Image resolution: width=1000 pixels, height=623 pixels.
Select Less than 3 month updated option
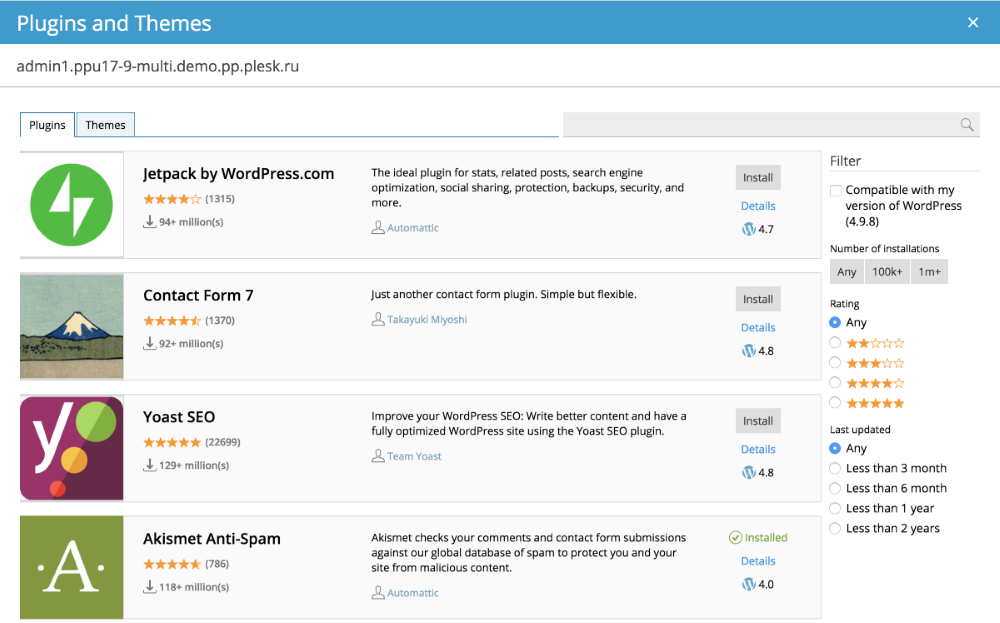(x=835, y=469)
